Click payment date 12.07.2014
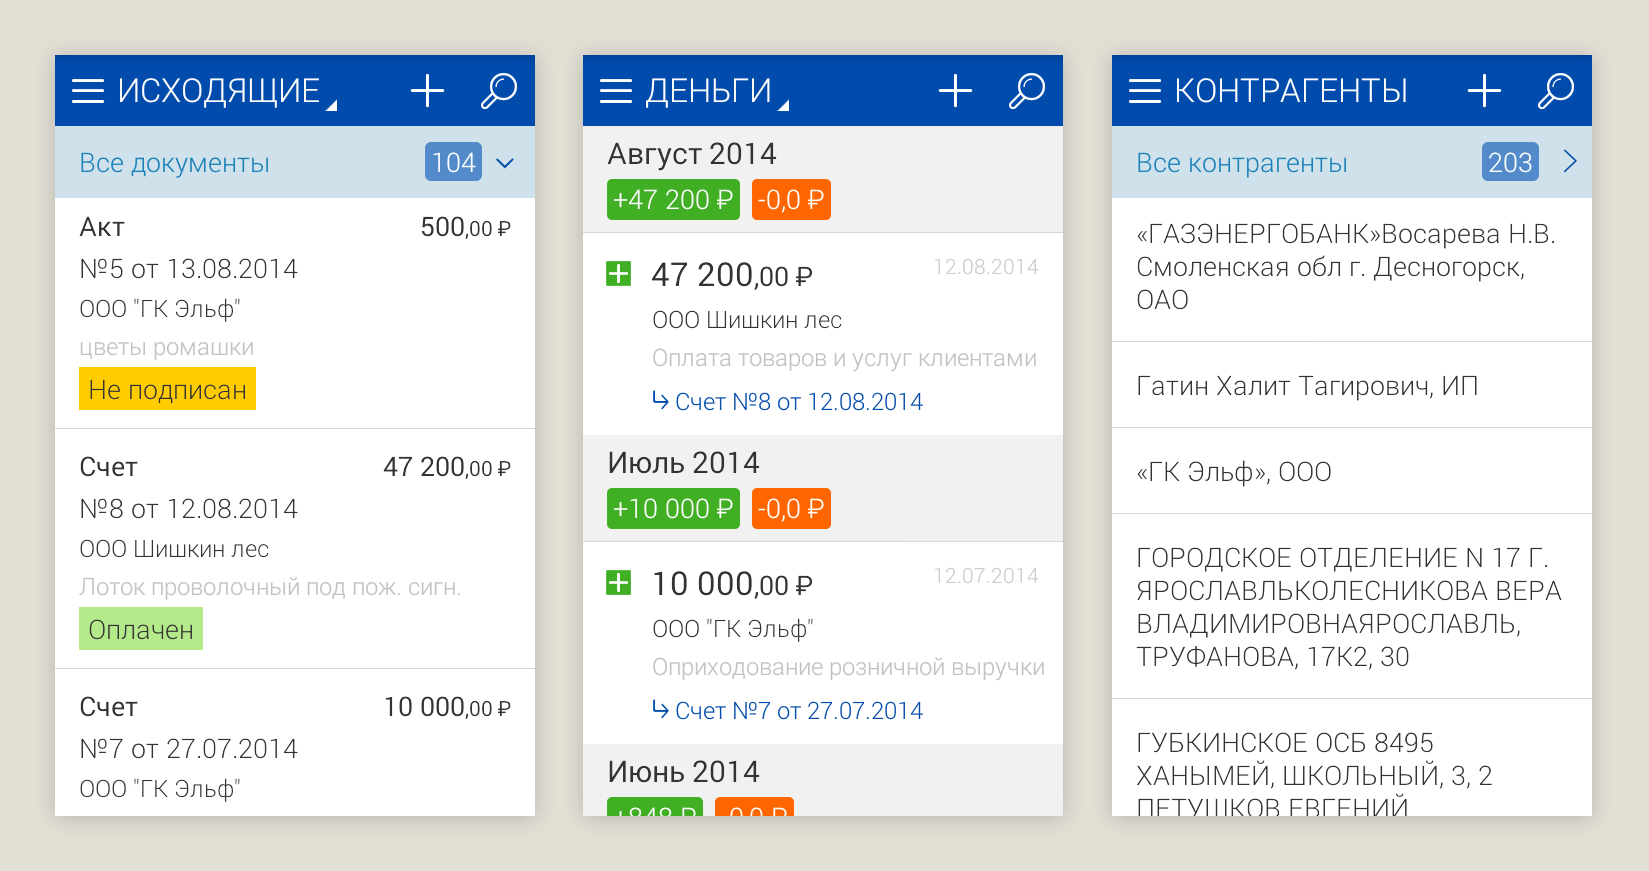 986,576
